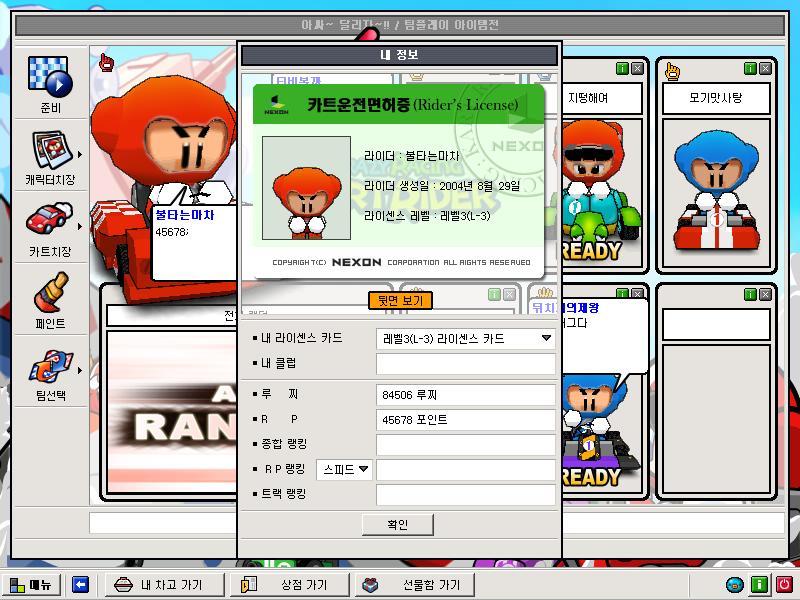The height and width of the screenshot is (600, 800).
Task: Click green info icon on 모기맛사탕 slot
Action: pos(750,68)
